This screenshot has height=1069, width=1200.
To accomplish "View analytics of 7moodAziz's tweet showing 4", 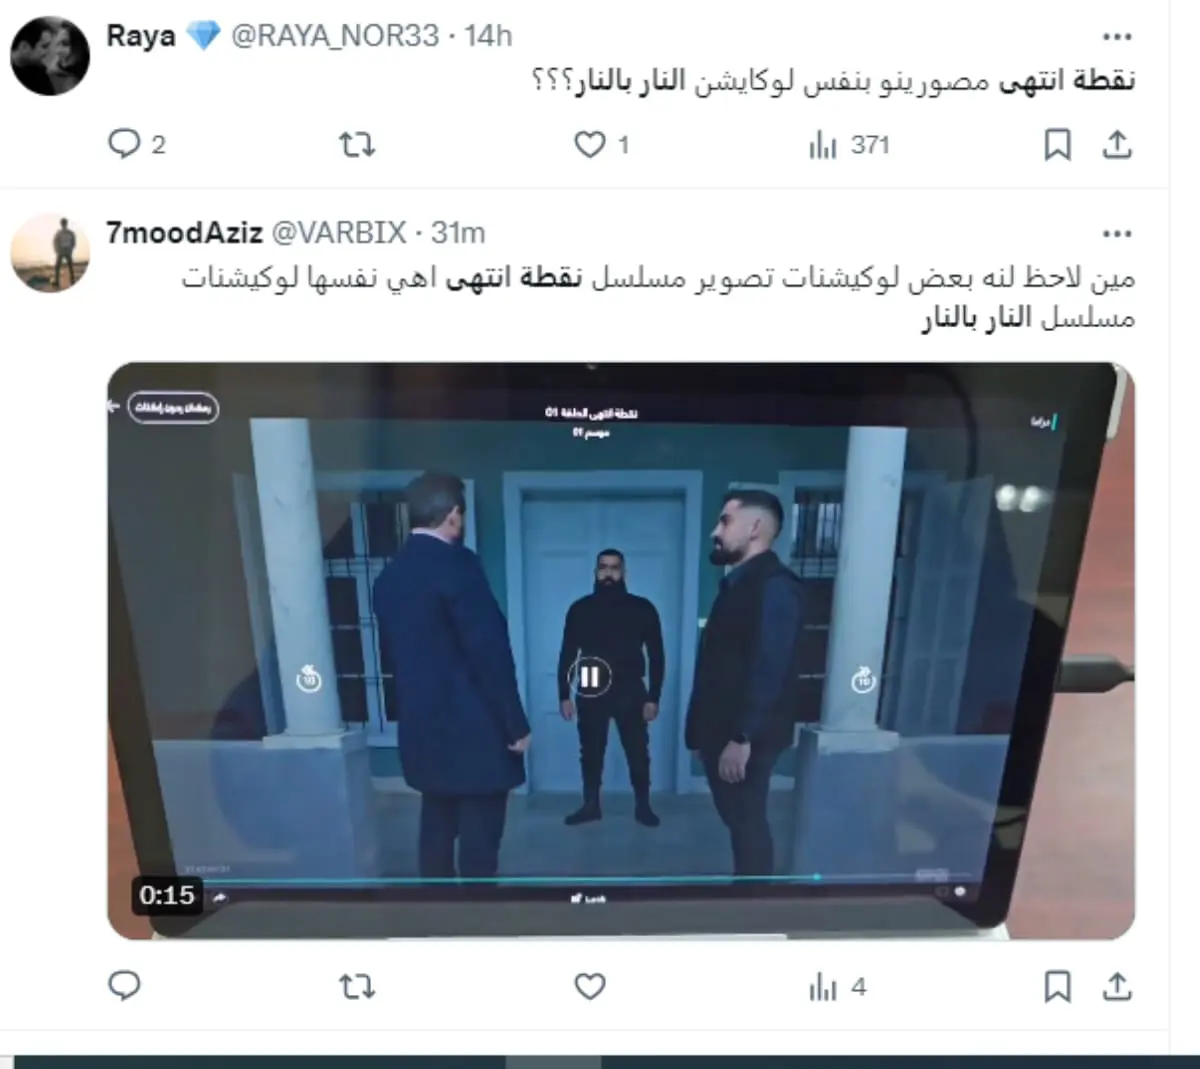I will [838, 987].
